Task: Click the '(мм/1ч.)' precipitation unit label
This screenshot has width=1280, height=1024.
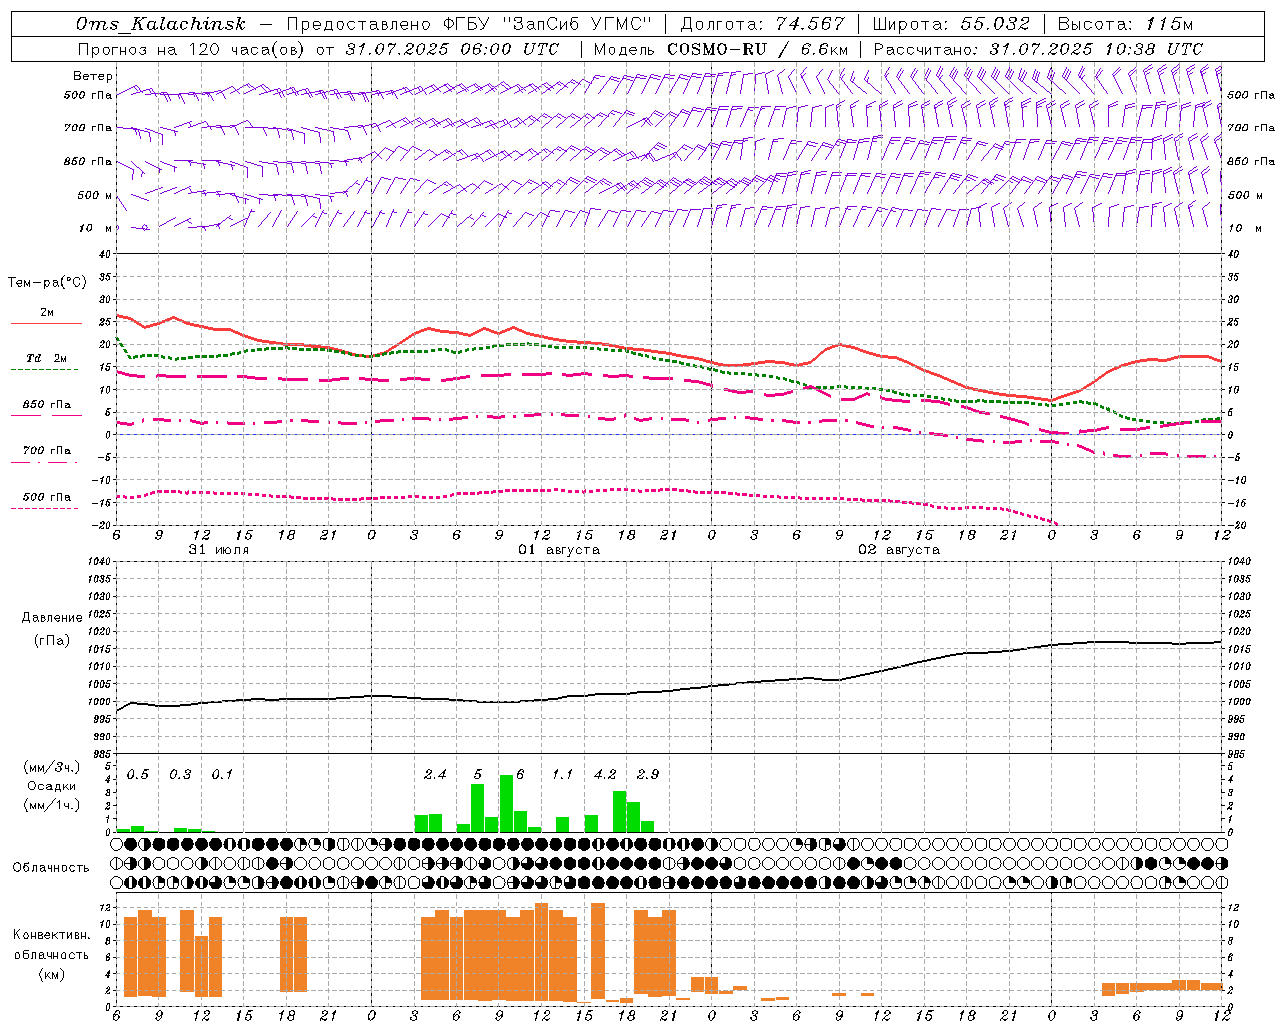Action: [x=52, y=805]
